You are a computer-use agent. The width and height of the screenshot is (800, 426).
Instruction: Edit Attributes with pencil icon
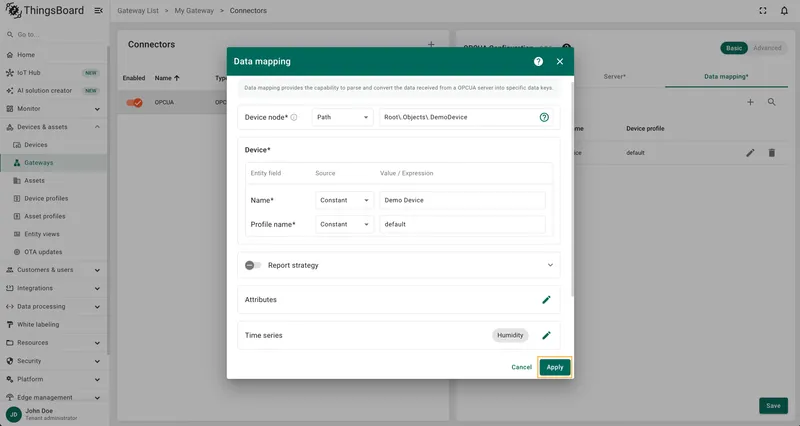[x=546, y=300]
